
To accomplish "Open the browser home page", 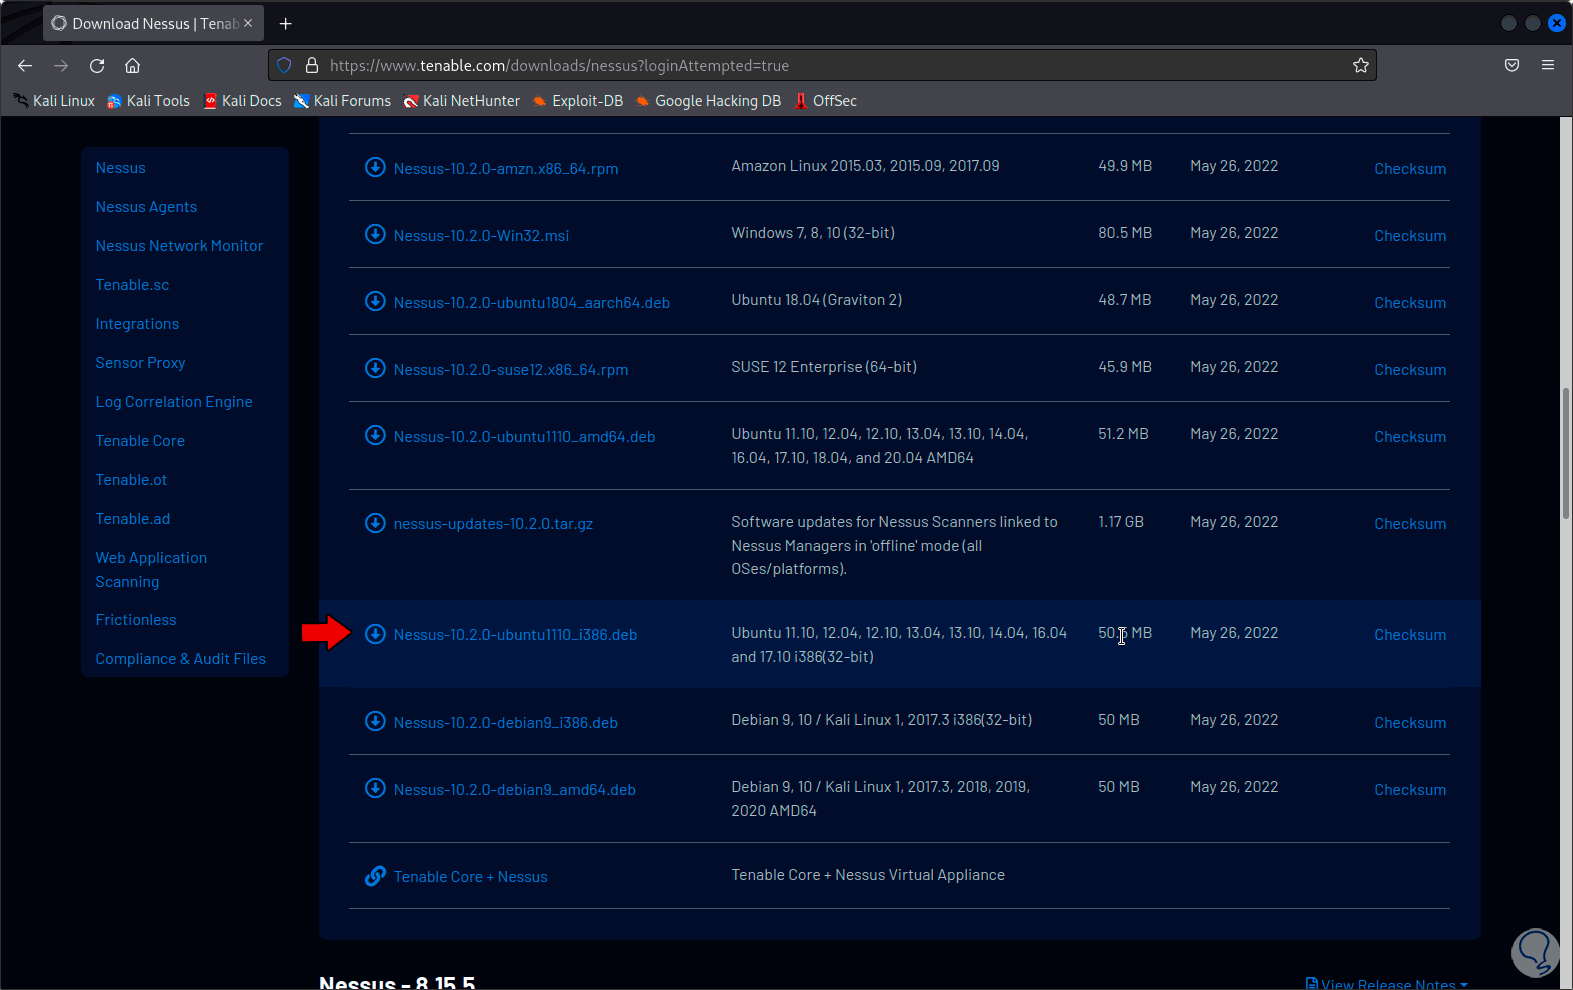I will tap(132, 65).
